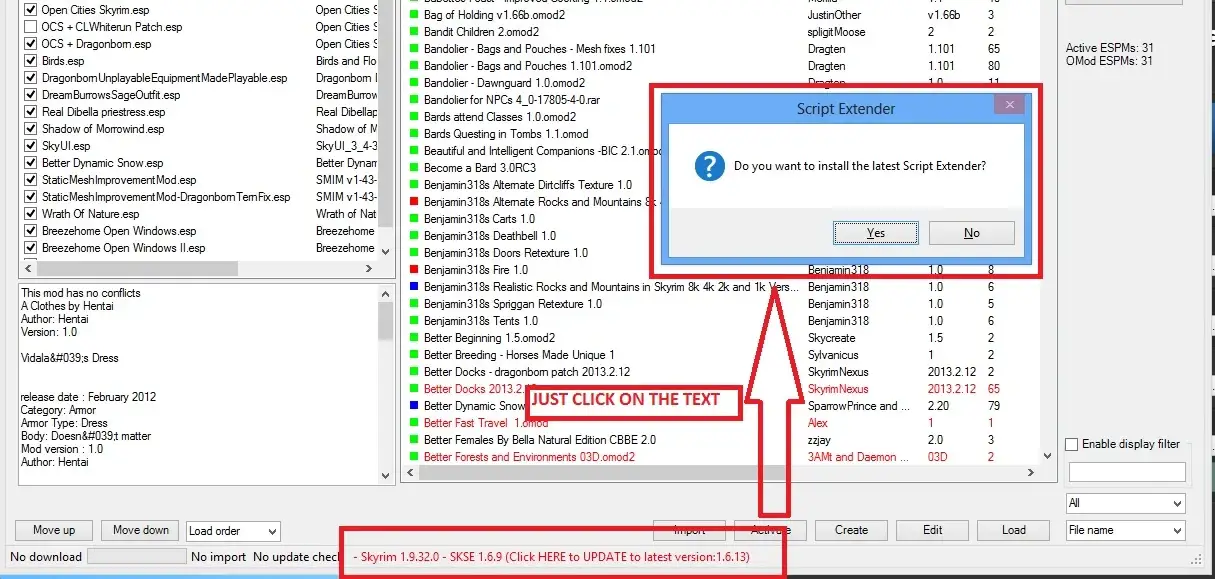Click the Move up button
Viewport: 1215px width, 579px height.
(x=54, y=530)
